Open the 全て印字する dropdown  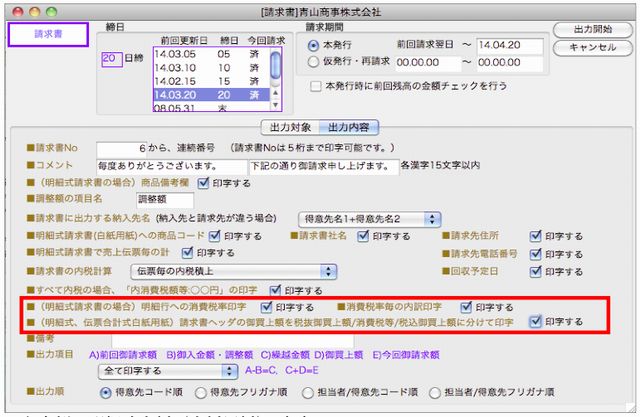coord(168,371)
